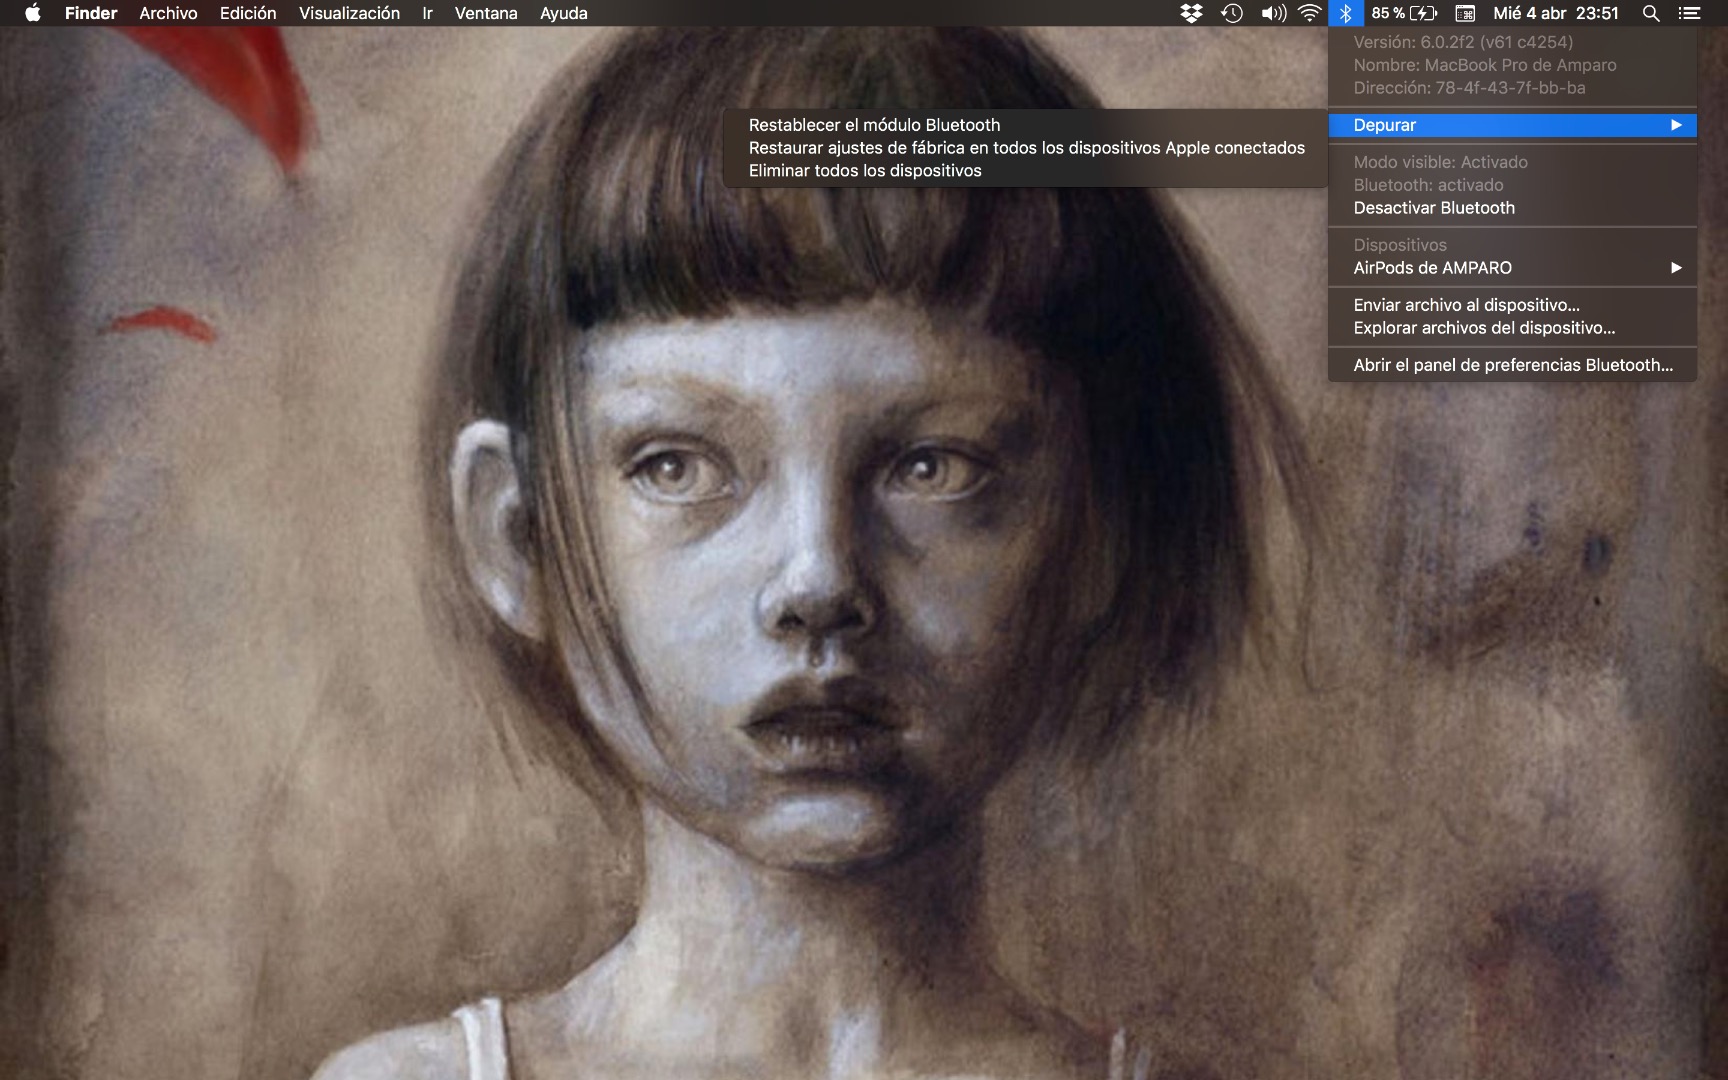Select Restablecer el módulo Bluetooth
The height and width of the screenshot is (1080, 1728).
[1025, 125]
